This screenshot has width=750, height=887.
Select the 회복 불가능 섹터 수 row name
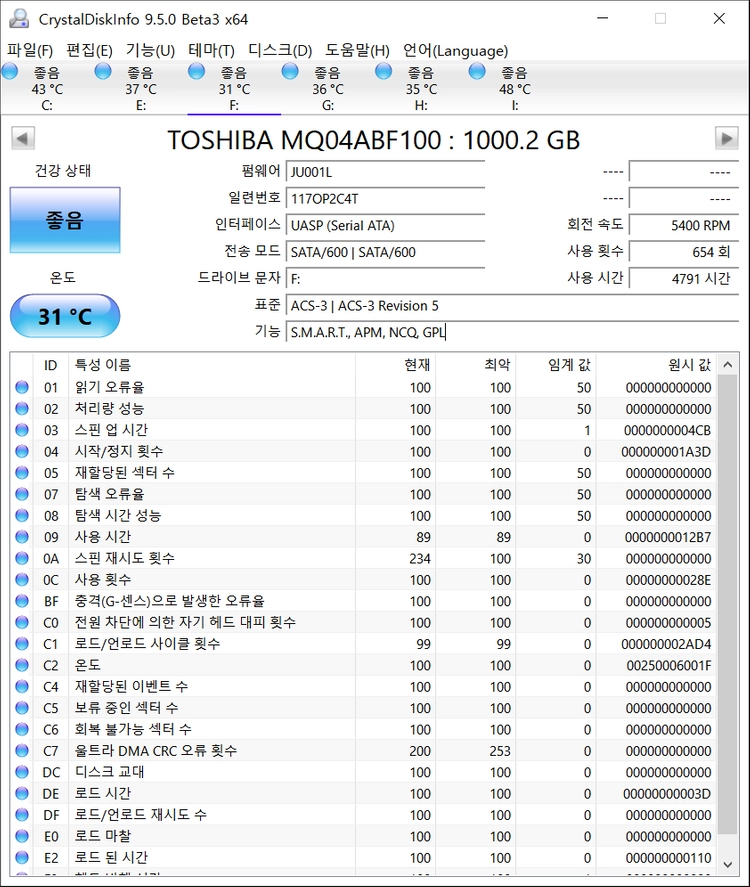click(x=133, y=729)
